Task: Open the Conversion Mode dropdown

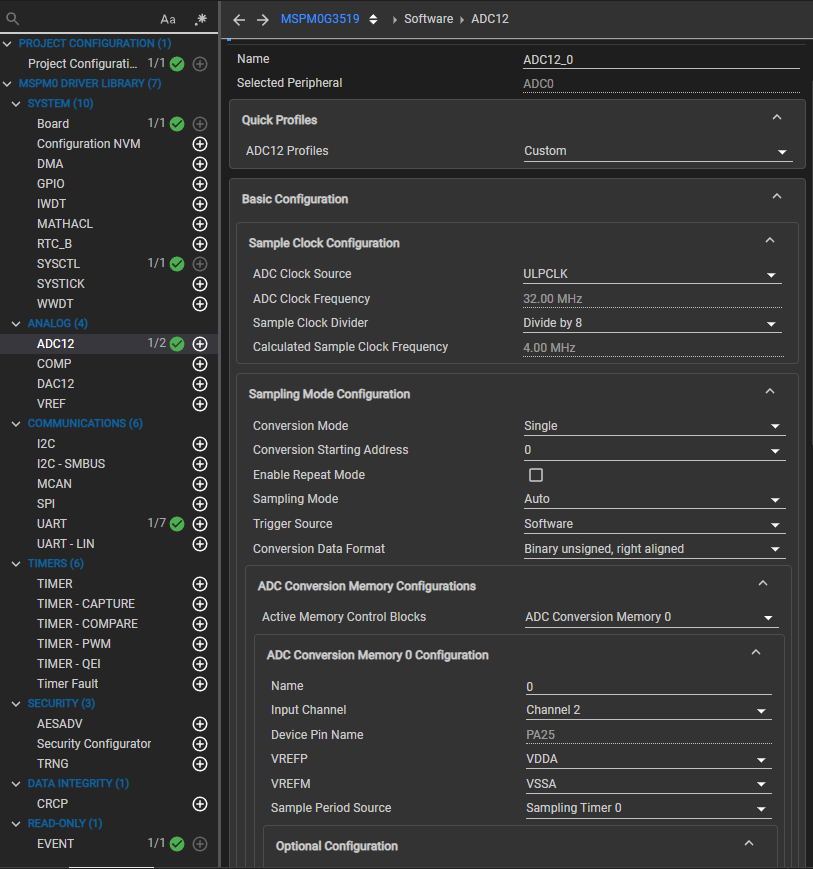Action: [655, 426]
